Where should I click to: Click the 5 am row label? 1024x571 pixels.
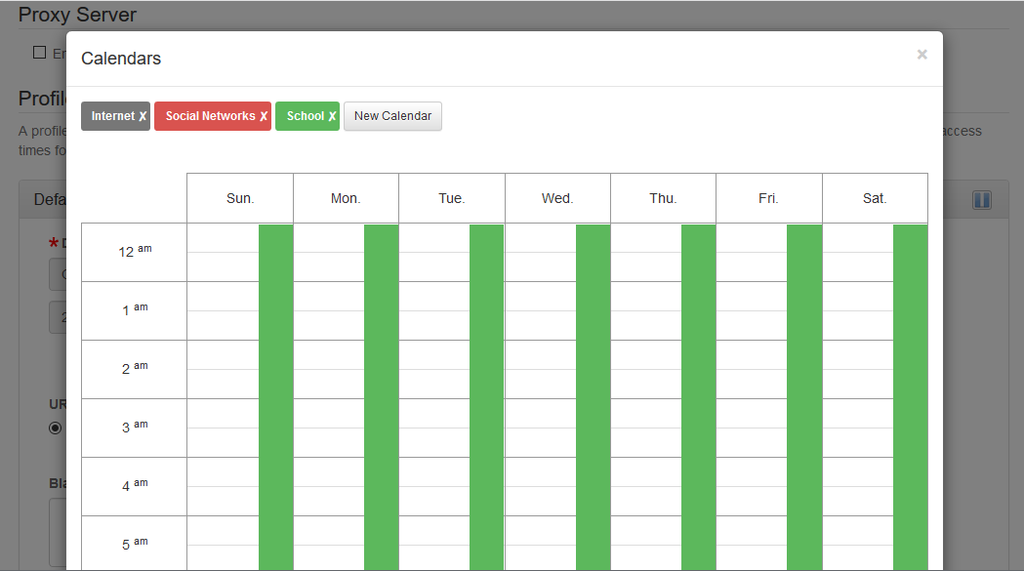(x=134, y=544)
